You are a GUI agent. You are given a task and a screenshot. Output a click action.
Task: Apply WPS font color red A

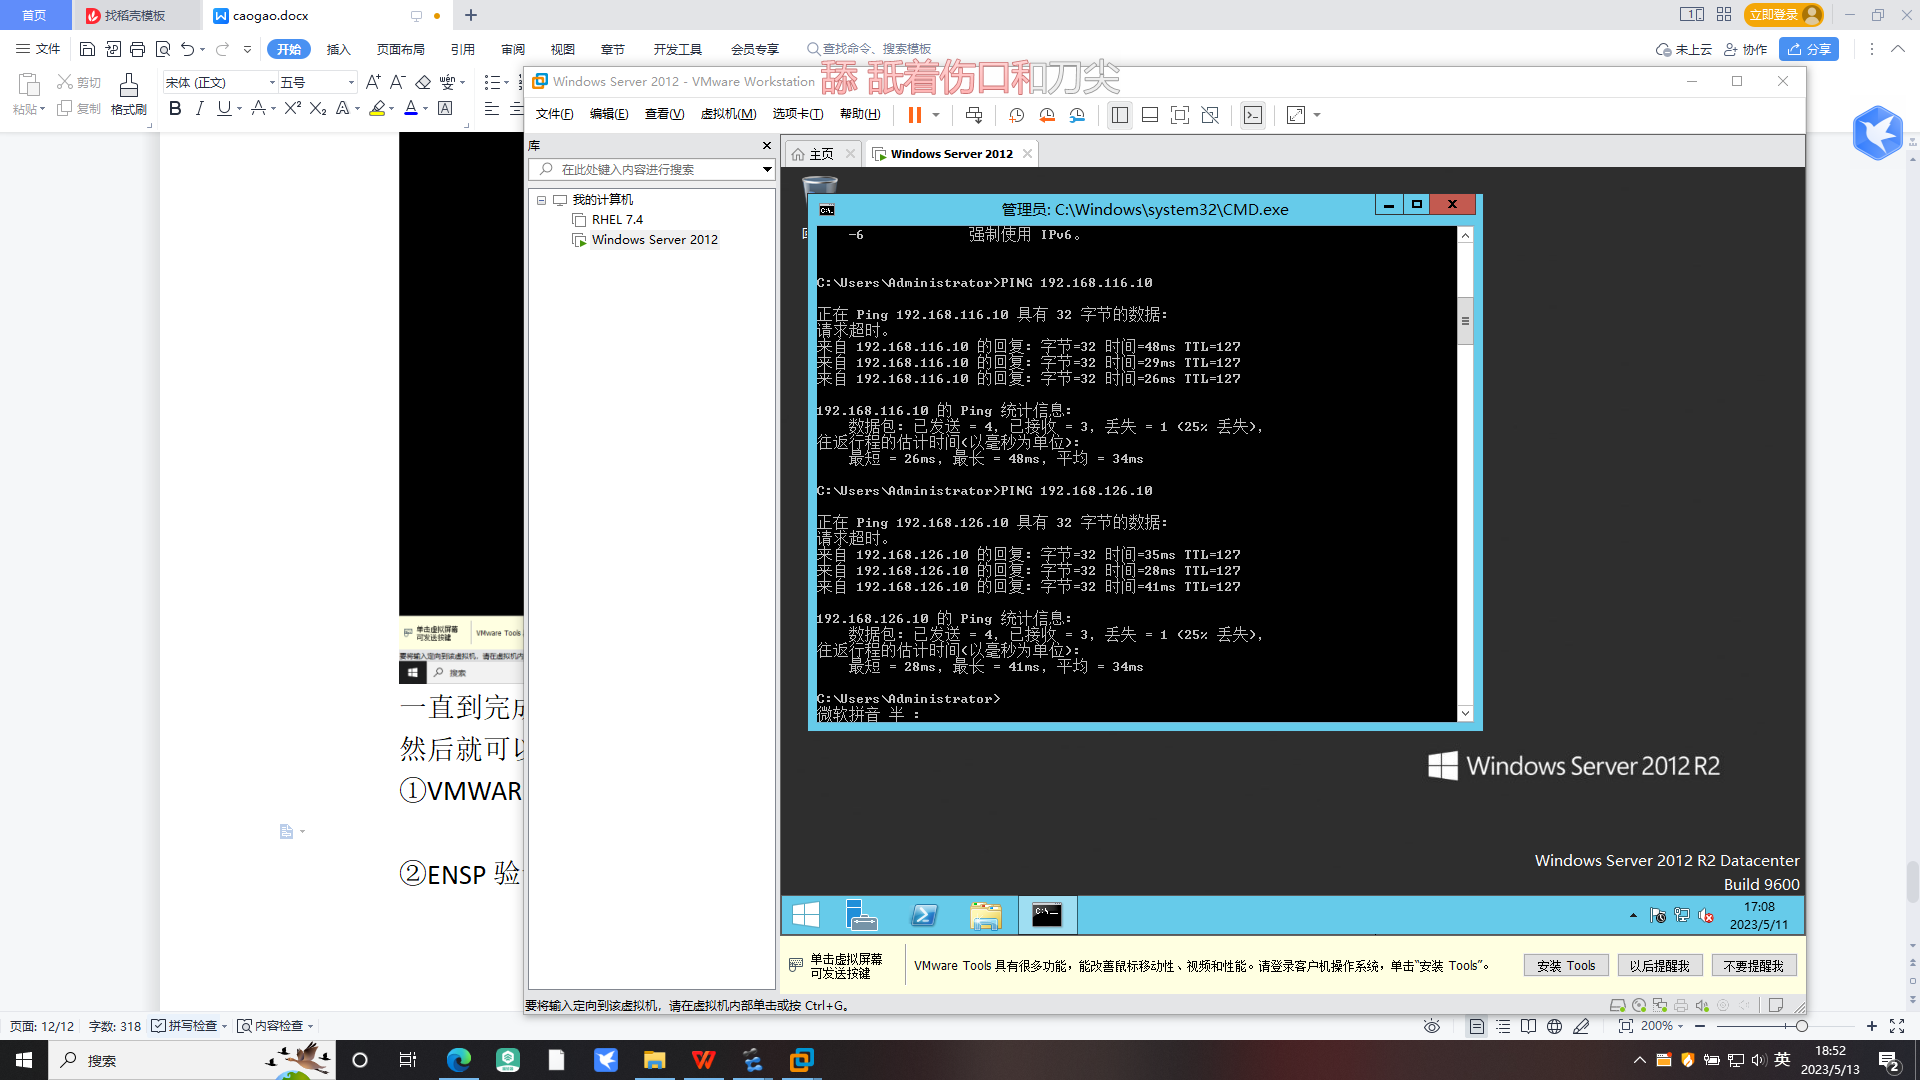411,109
